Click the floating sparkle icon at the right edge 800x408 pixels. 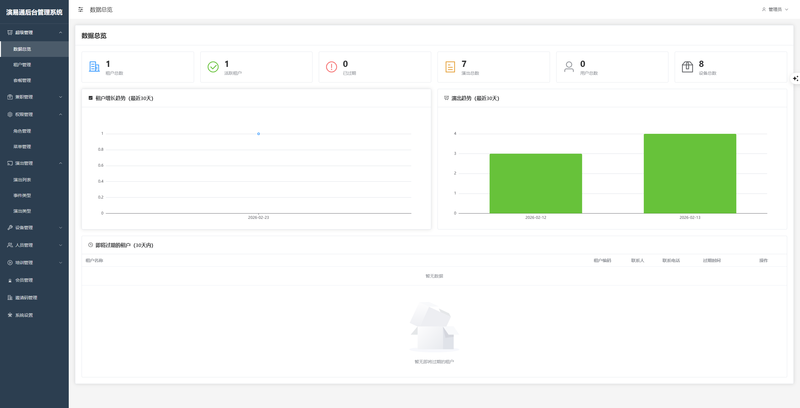tap(795, 79)
